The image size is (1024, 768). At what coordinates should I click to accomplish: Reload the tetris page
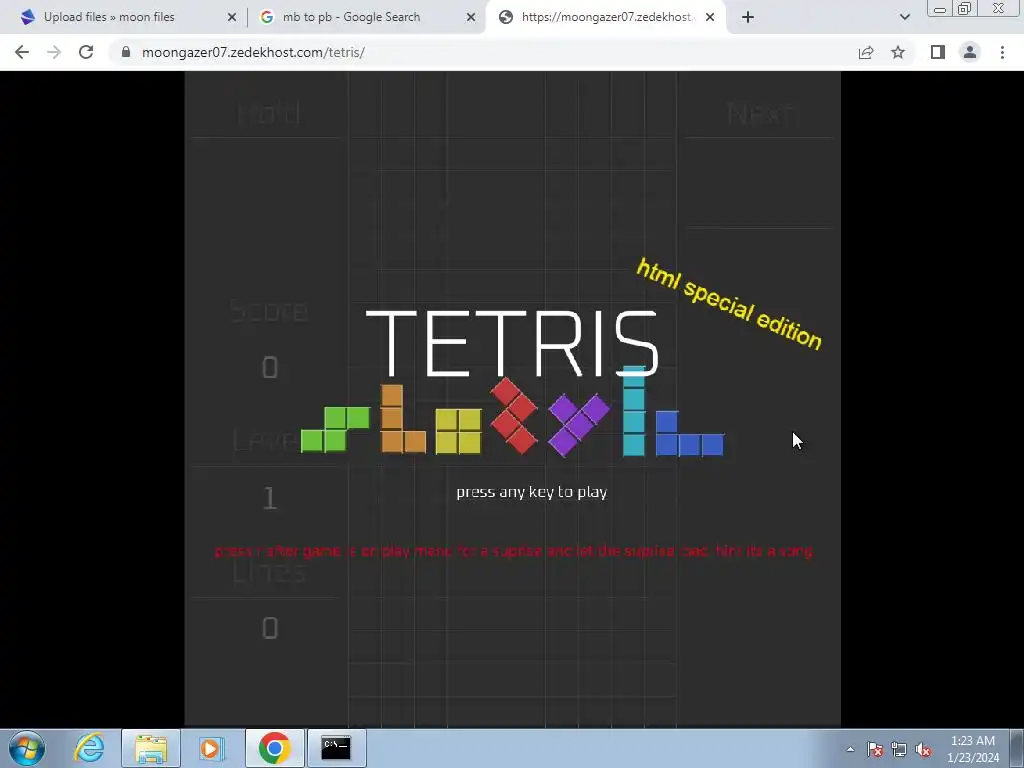[86, 52]
